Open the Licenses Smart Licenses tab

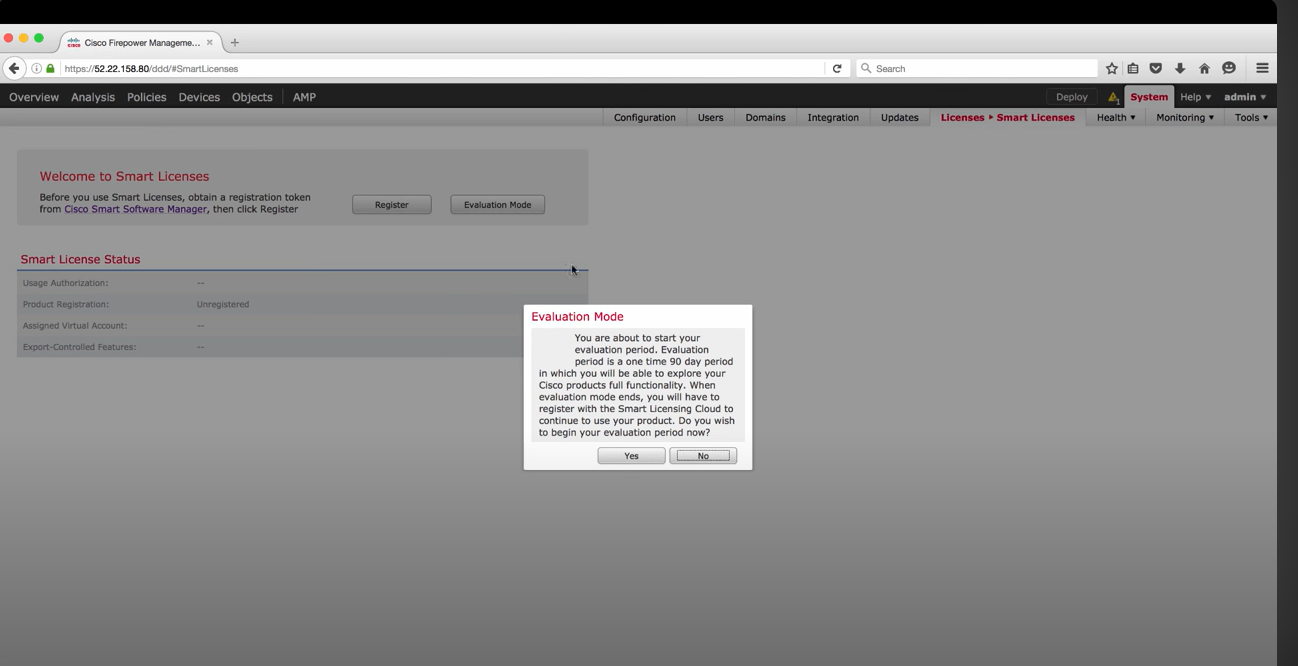(1008, 117)
